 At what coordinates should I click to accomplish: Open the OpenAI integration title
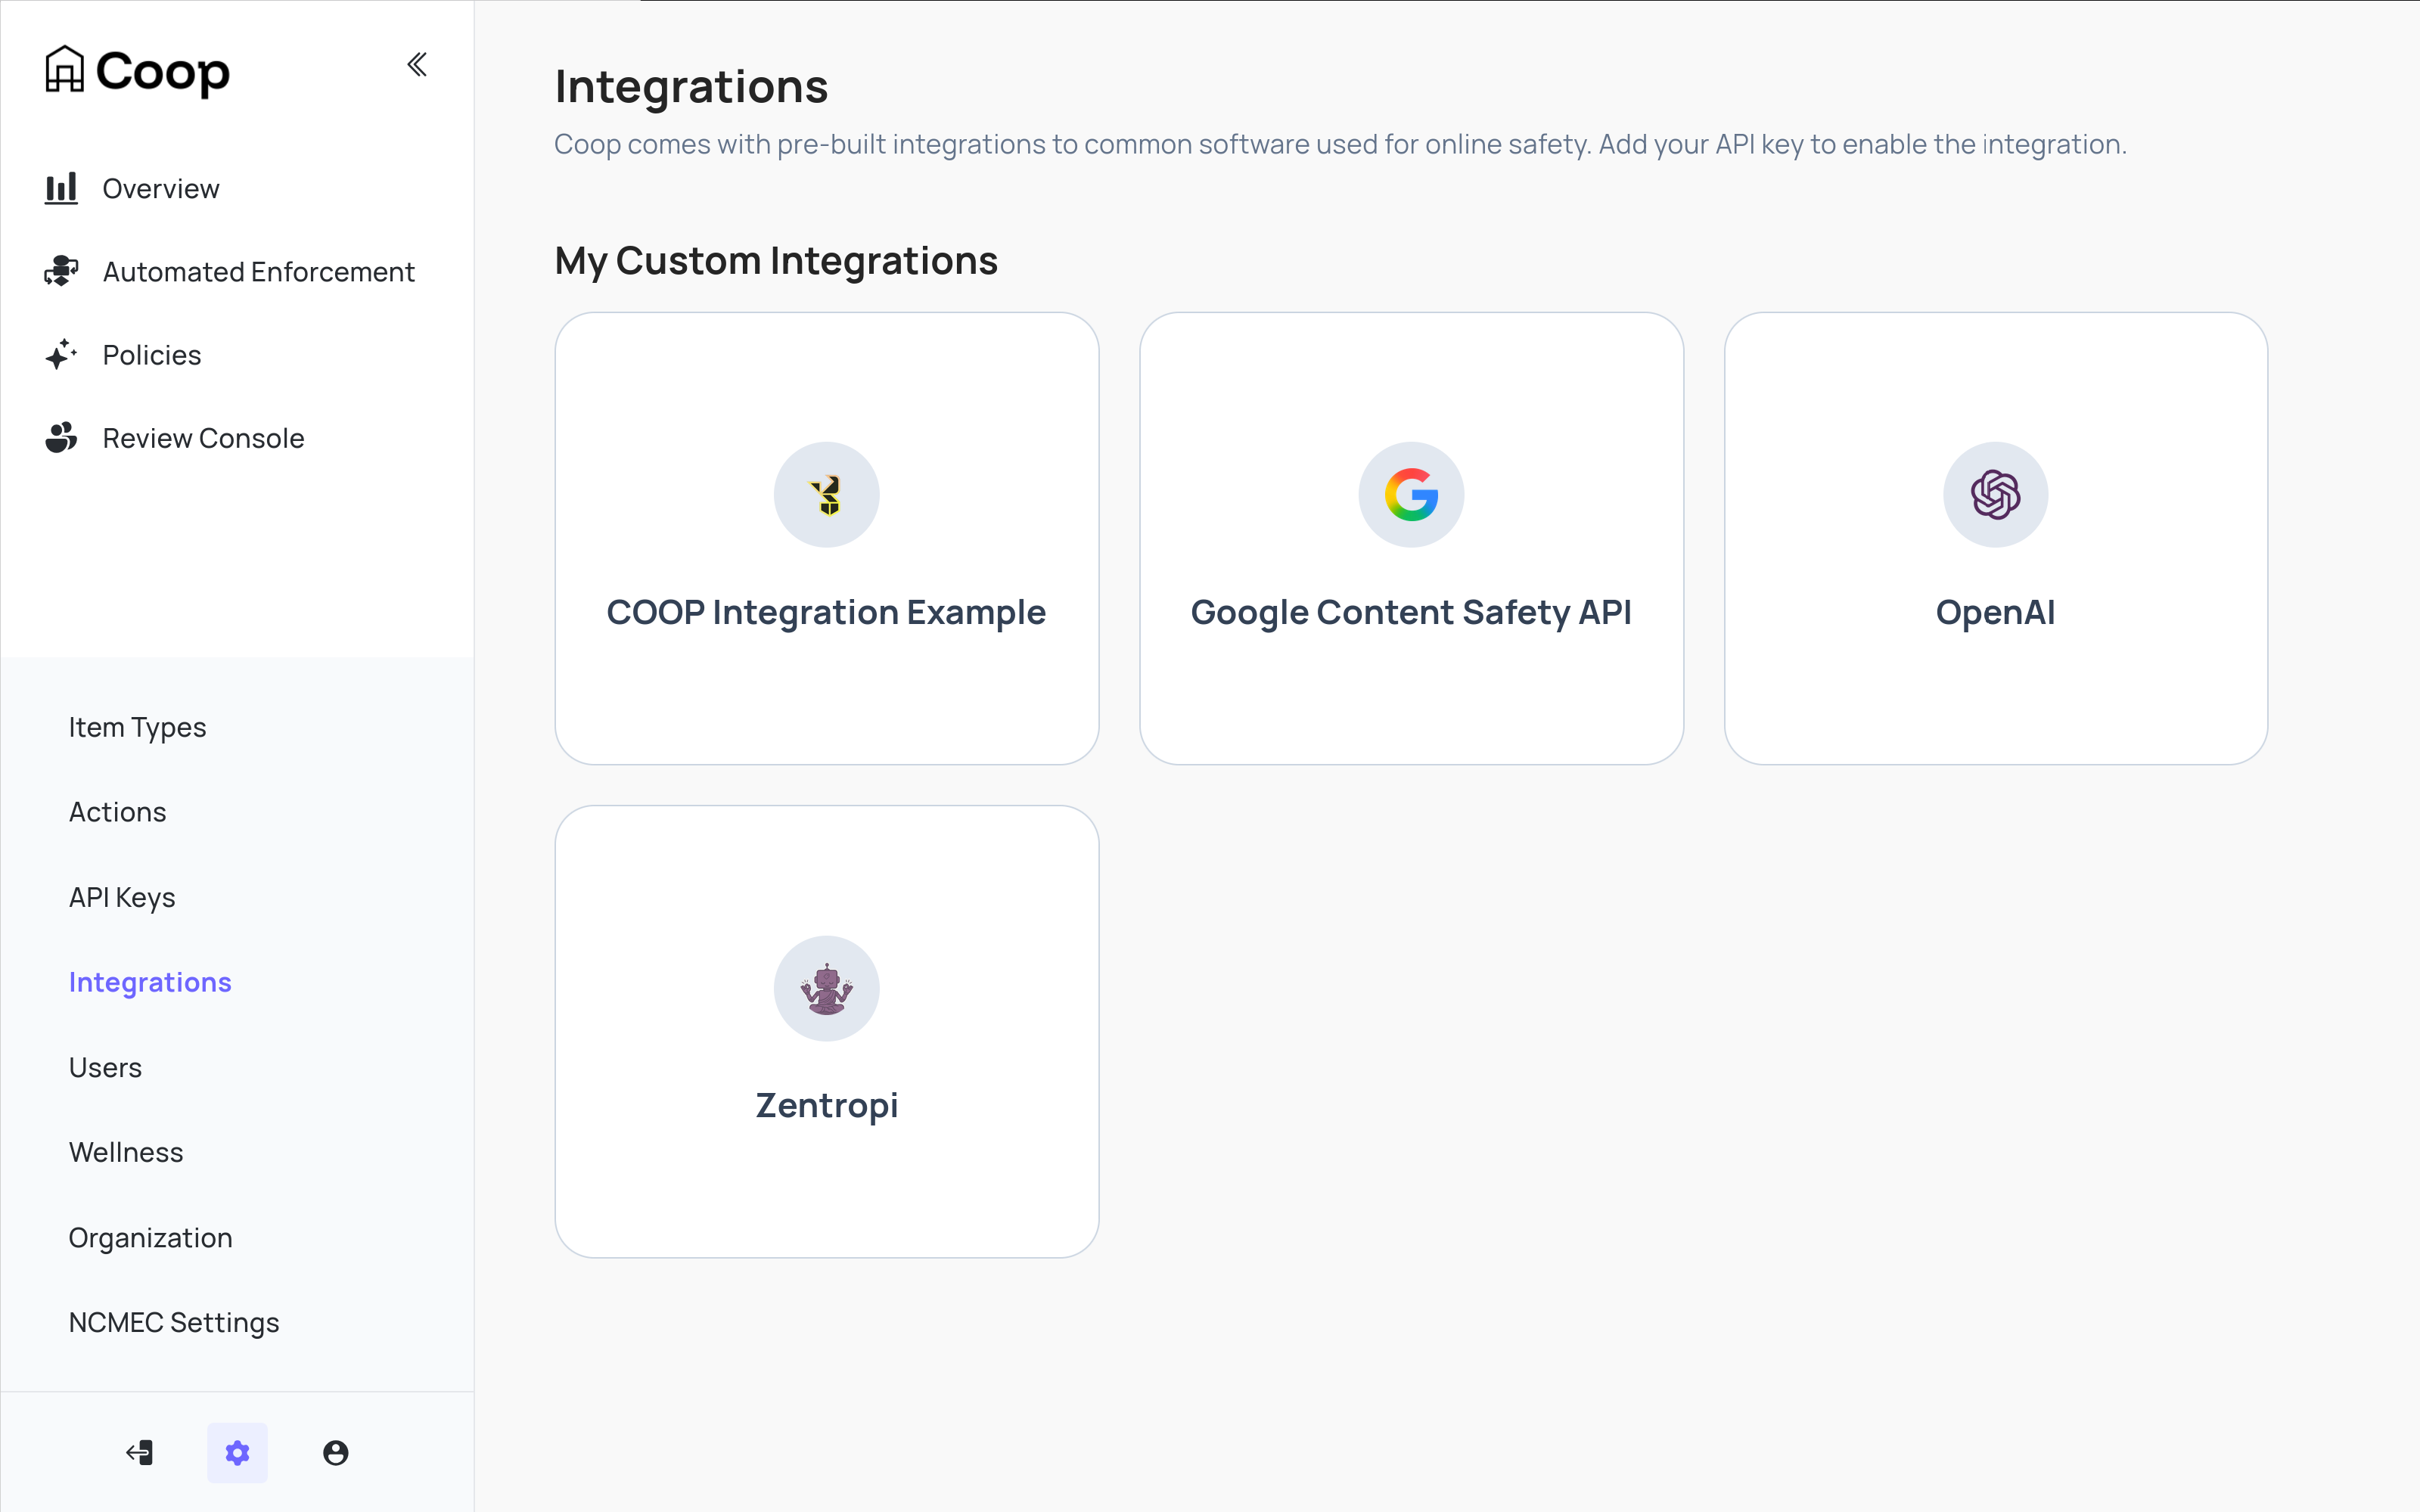1995,611
